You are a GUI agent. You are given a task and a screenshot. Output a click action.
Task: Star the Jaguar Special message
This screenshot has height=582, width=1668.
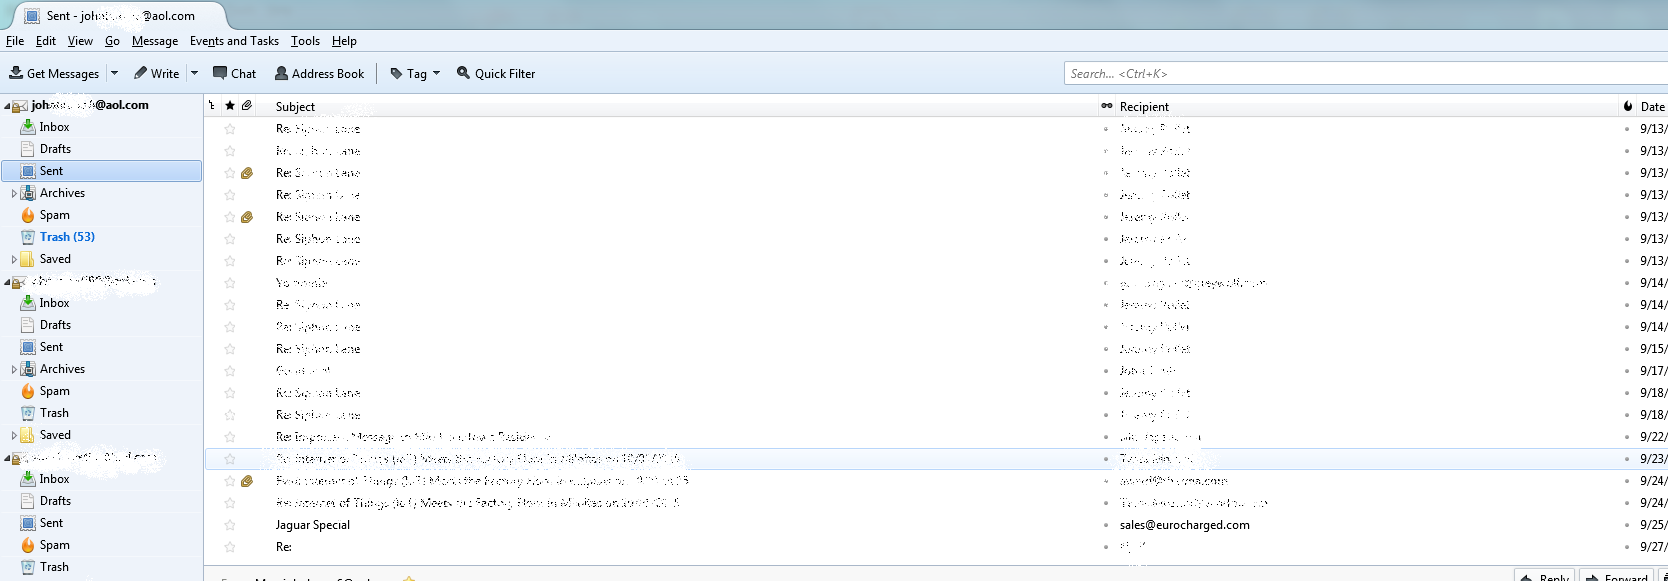point(230,525)
